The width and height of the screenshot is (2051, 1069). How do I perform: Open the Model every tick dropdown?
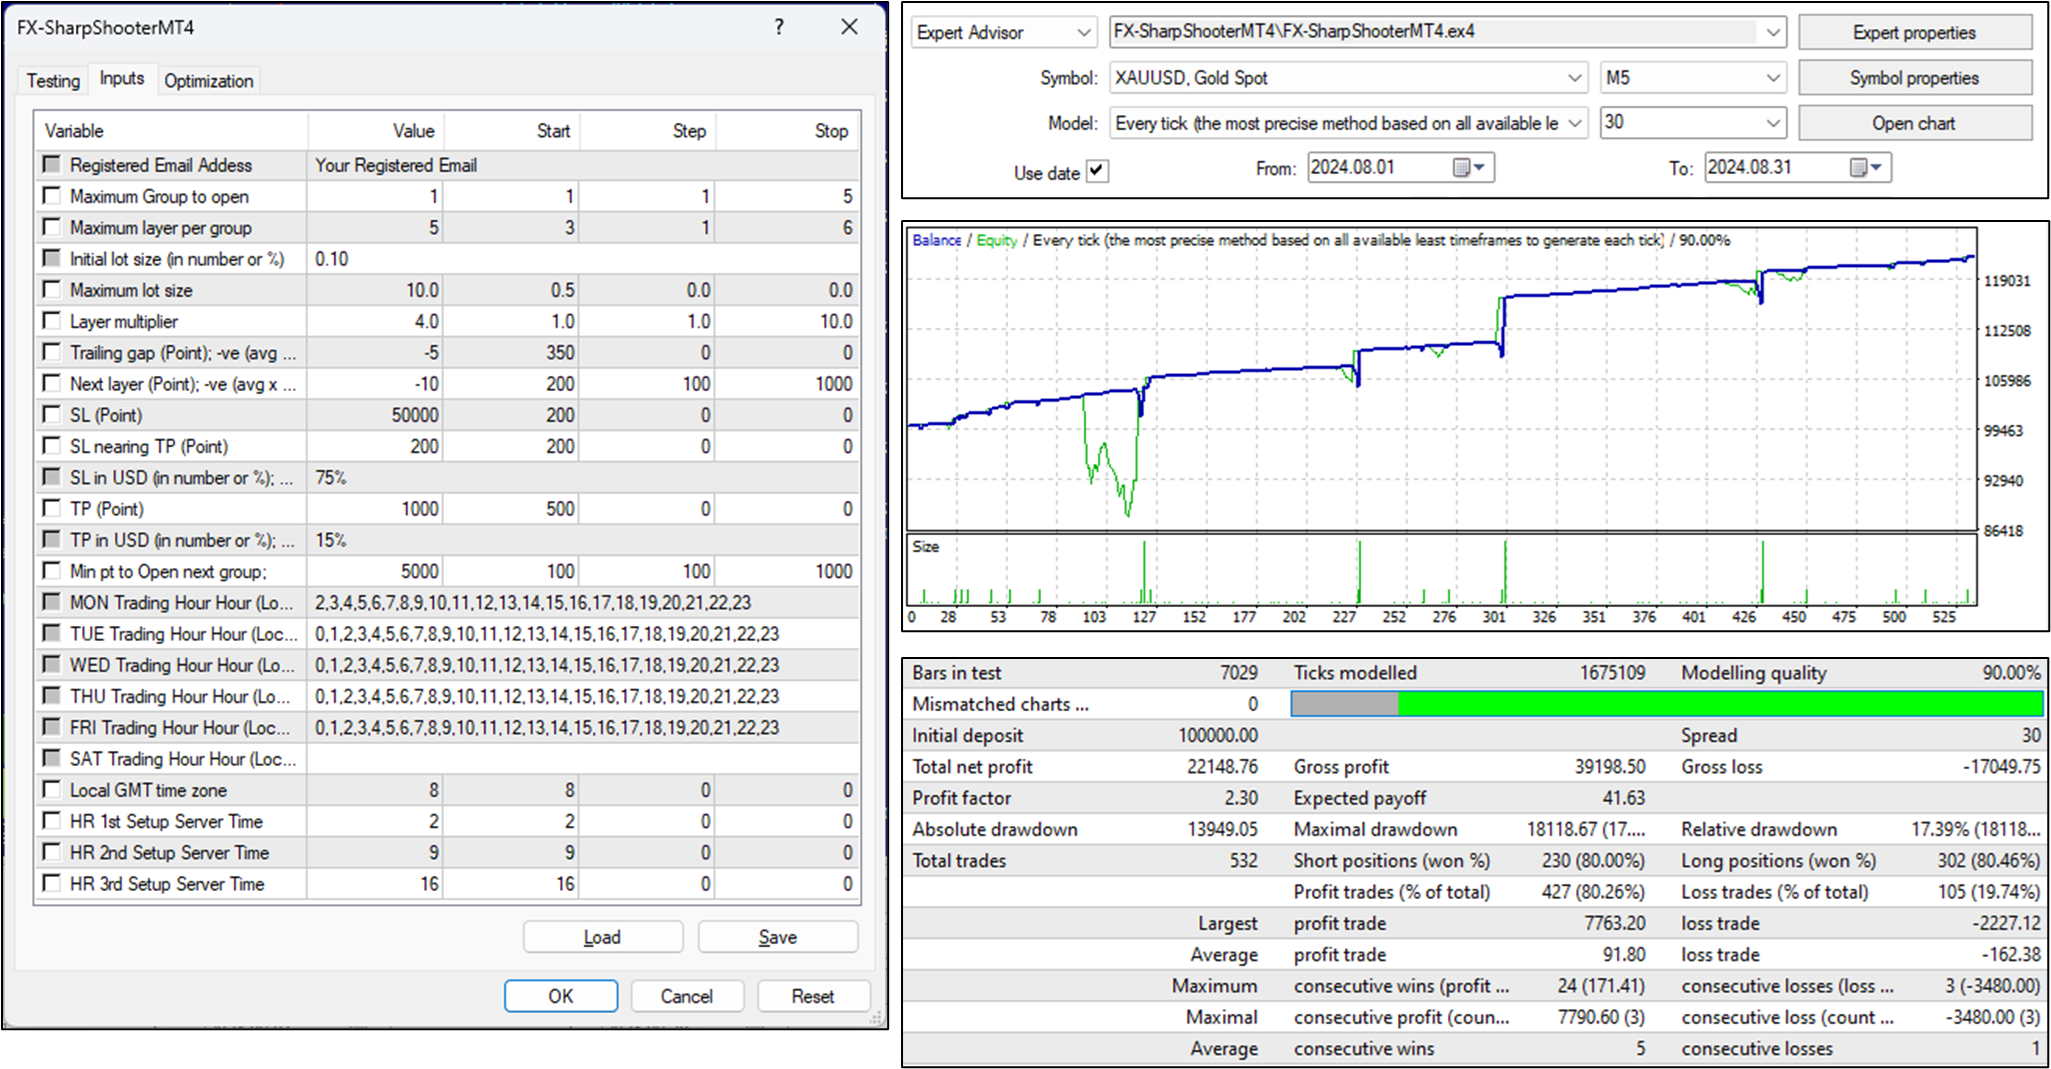click(x=1574, y=124)
